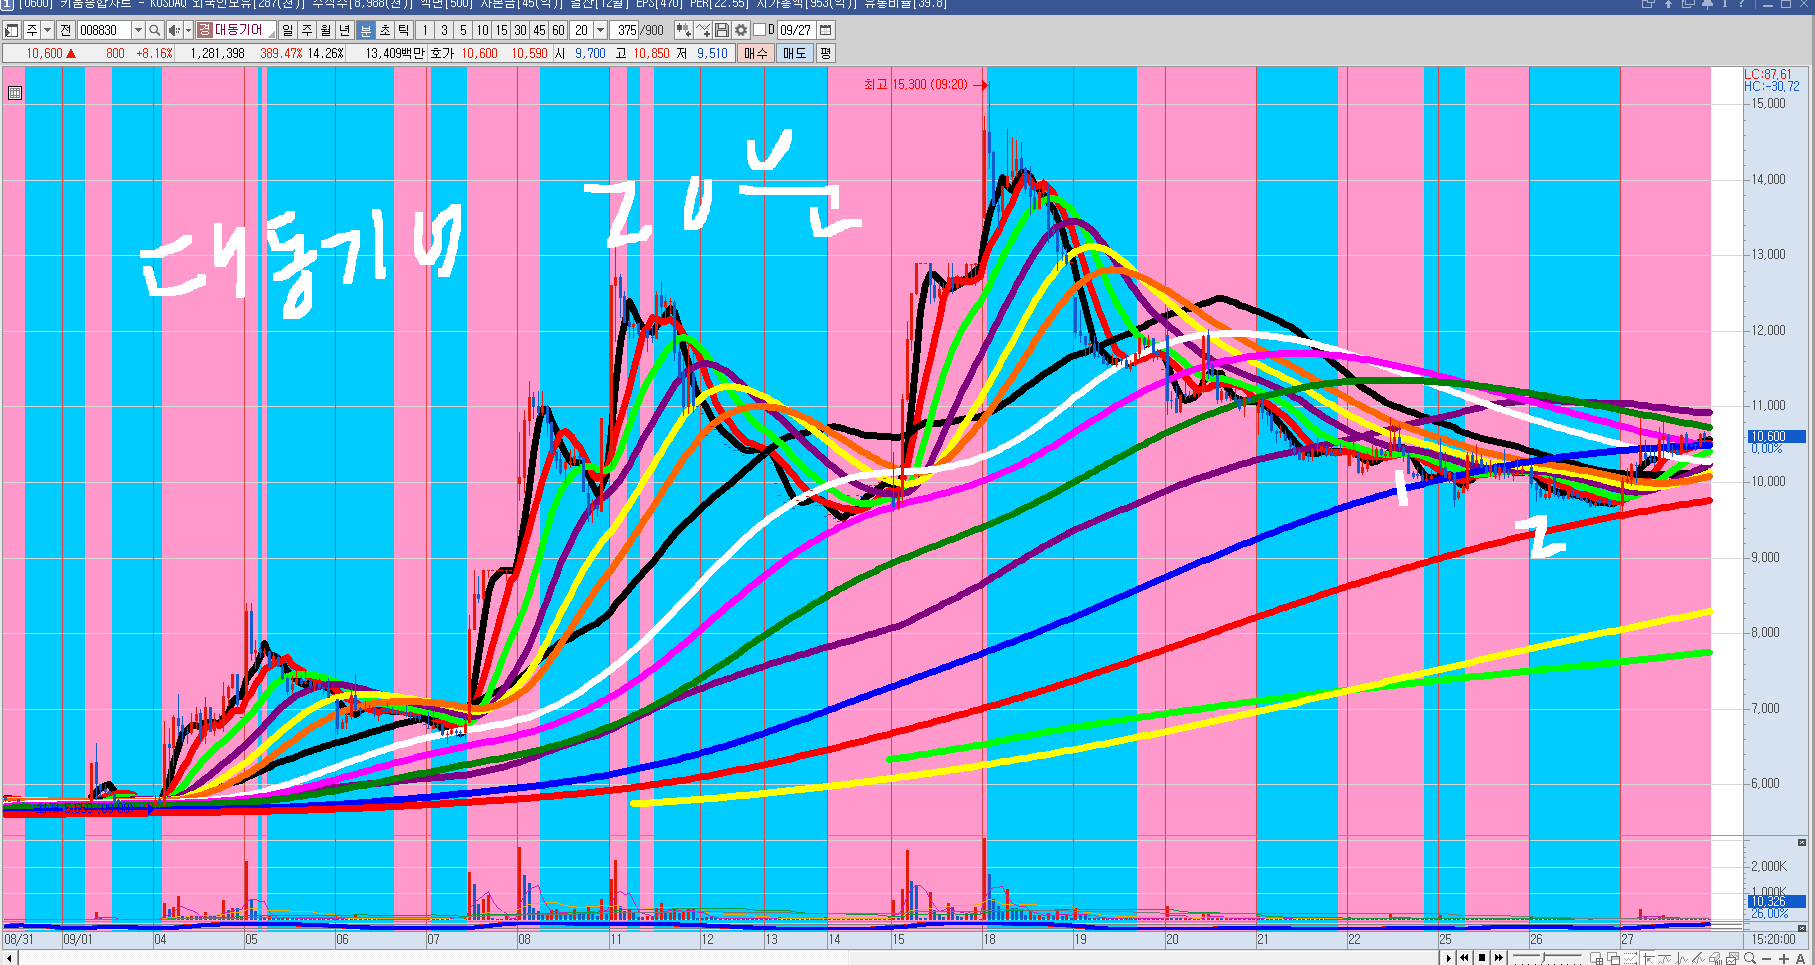Switch to 일 (daily) chart period

[x=288, y=30]
